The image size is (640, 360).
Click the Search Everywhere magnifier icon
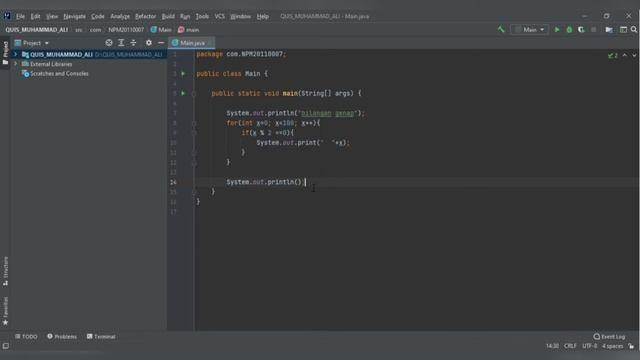click(634, 29)
